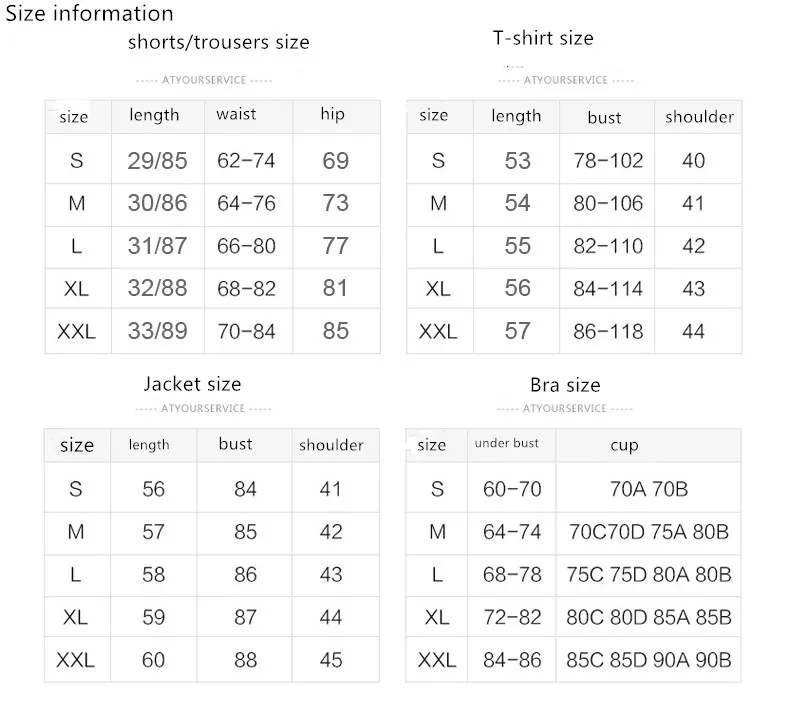This screenshot has width=790, height=714.
Task: Click the 'Bra size' title
Action: 565,385
